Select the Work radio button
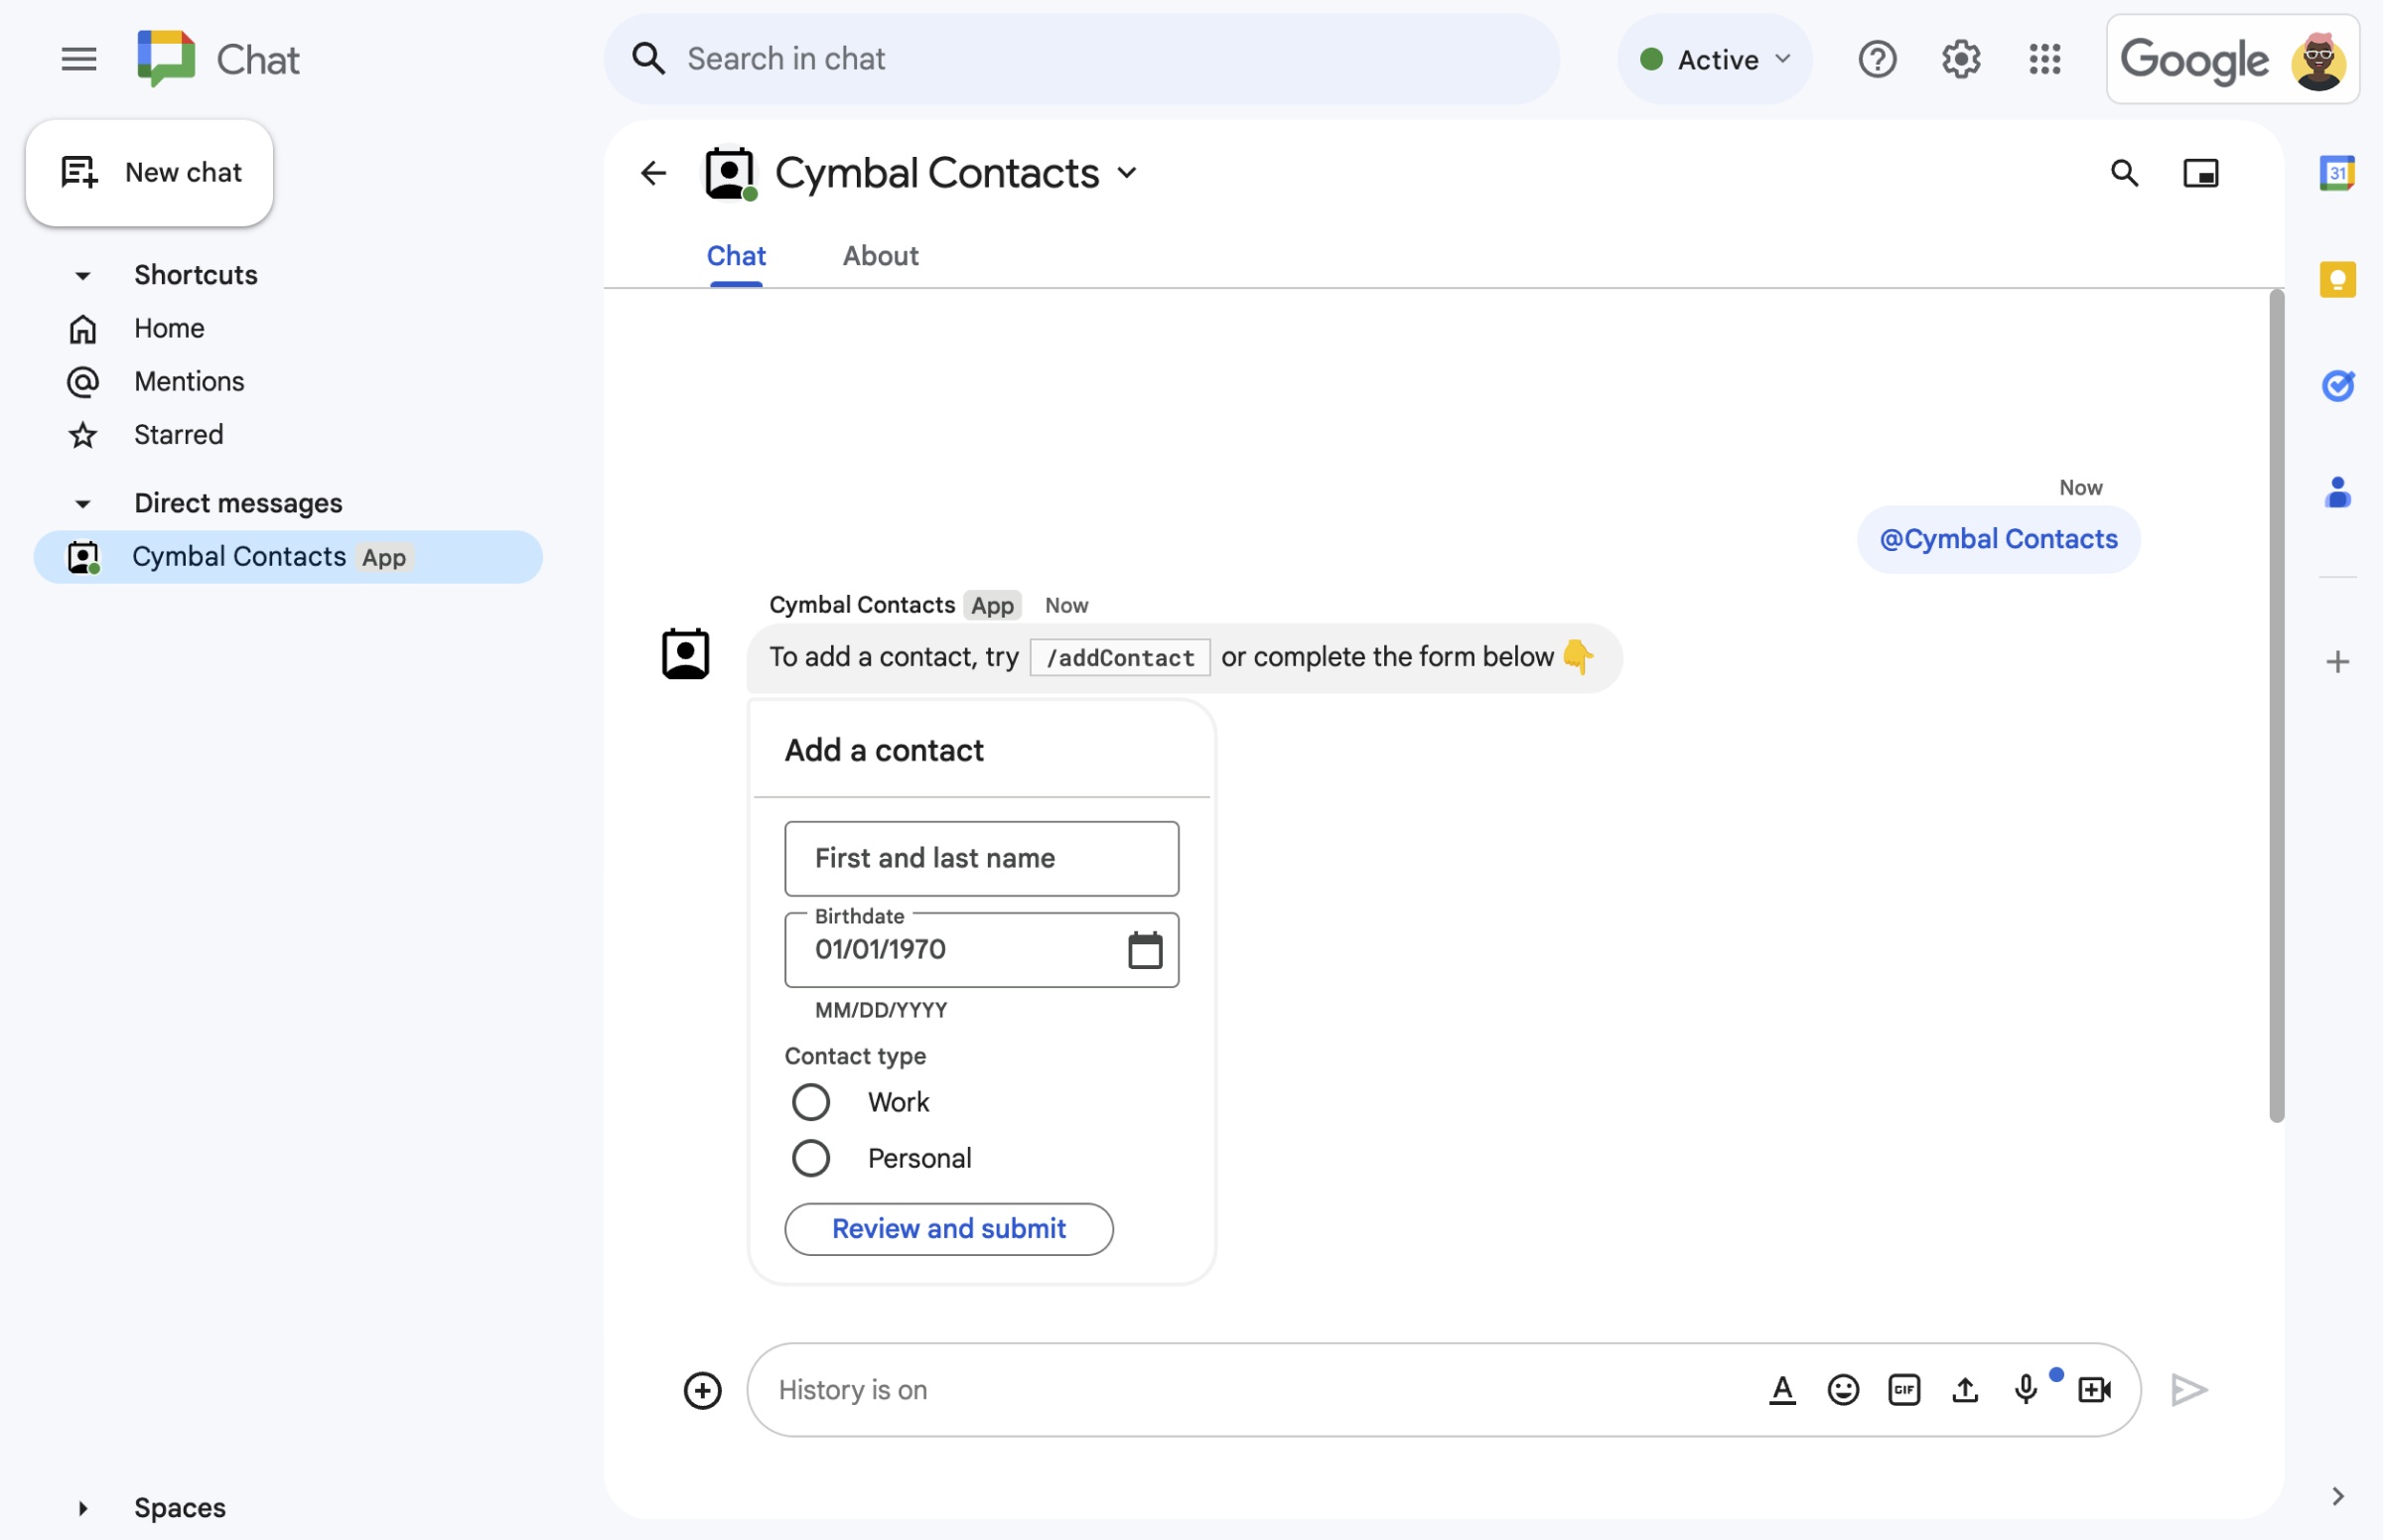Screen dimensions: 2383x1540 [807, 1101]
